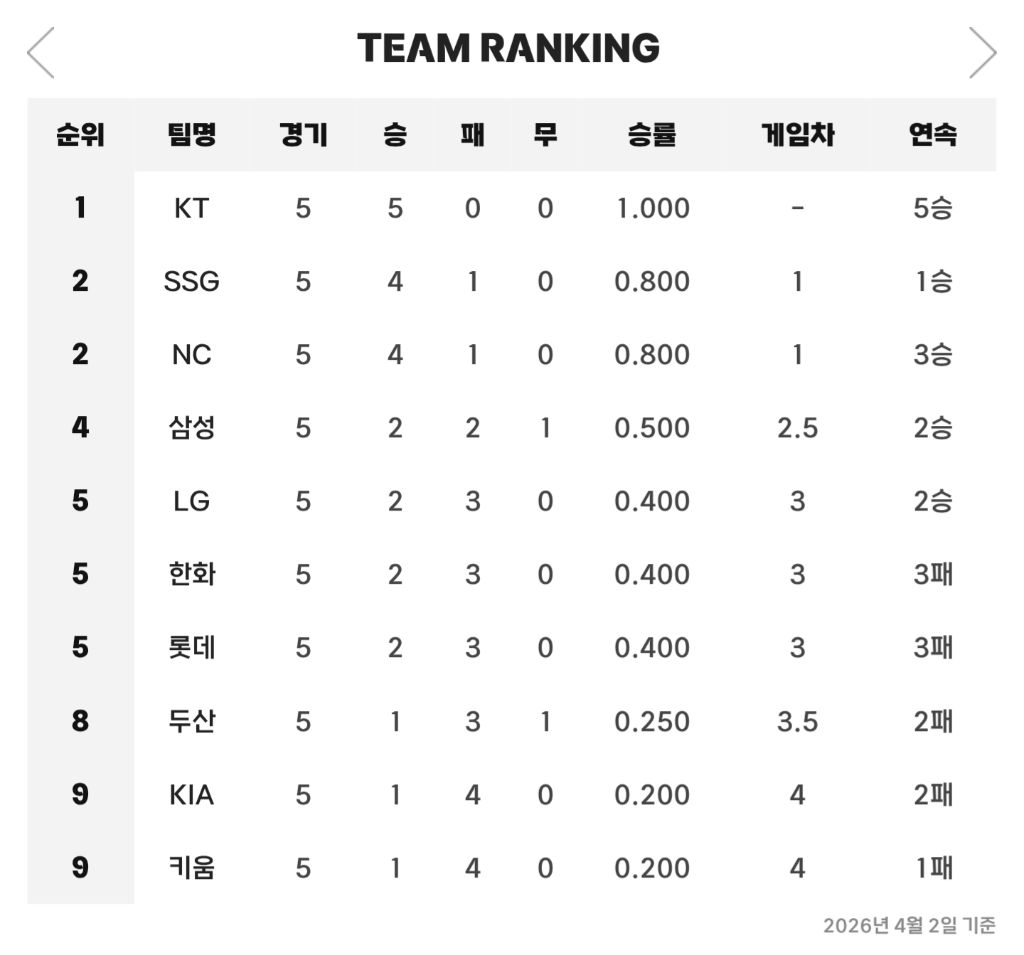Image resolution: width=1024 pixels, height=955 pixels.
Task: Click the previous arrow beside TEAM RANKING
Action: [40, 52]
